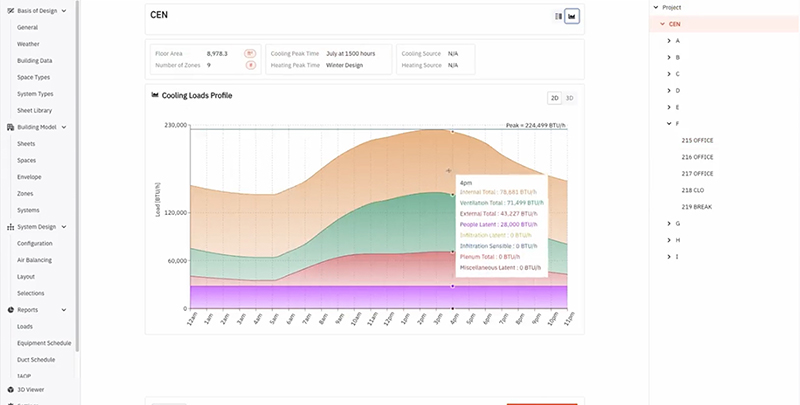Go to Envelope page
Viewport: 800px width, 405px height.
click(29, 177)
